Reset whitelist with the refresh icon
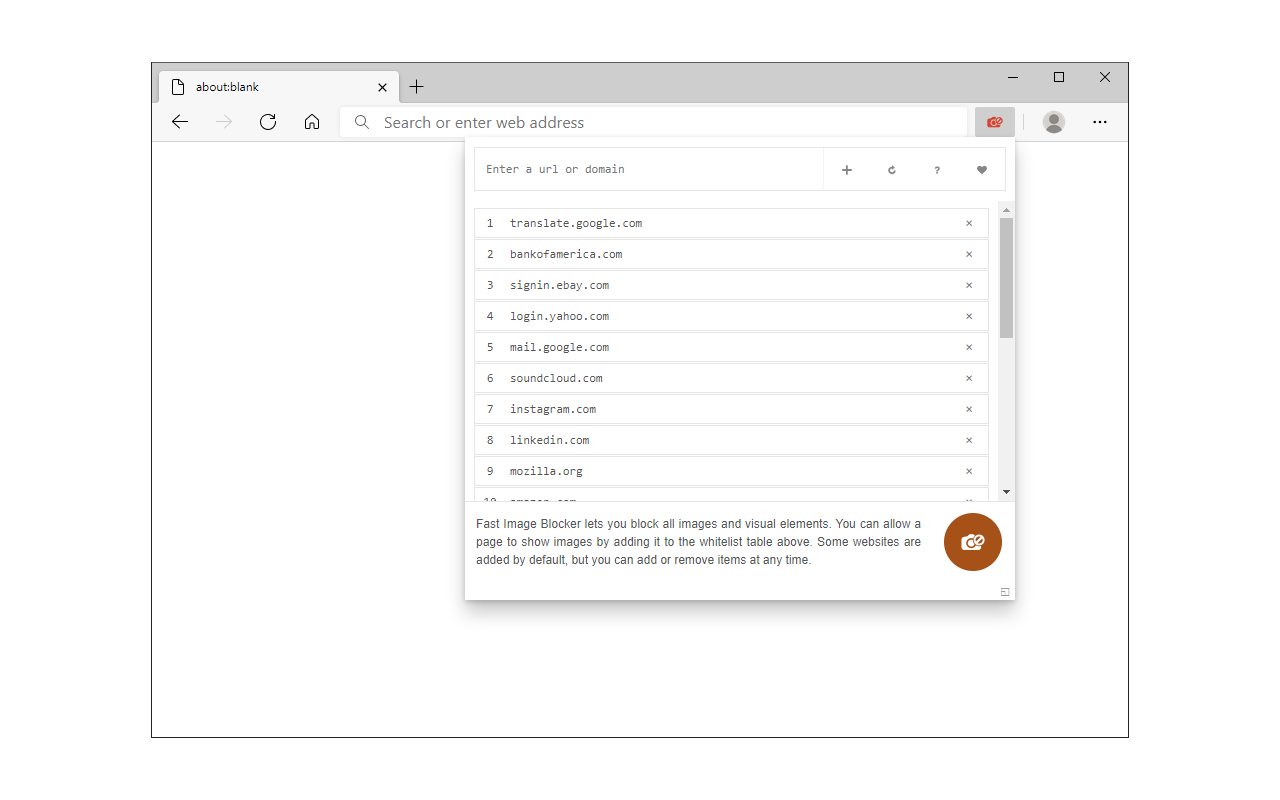The image size is (1280, 800). 892,170
